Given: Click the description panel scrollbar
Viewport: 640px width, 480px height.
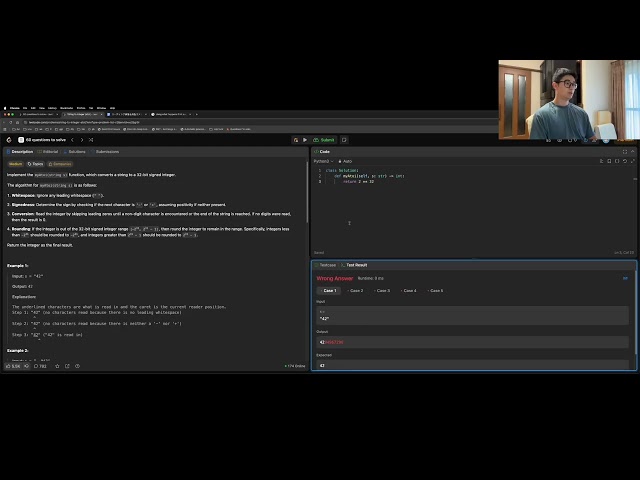Looking at the screenshot, I should click(307, 192).
